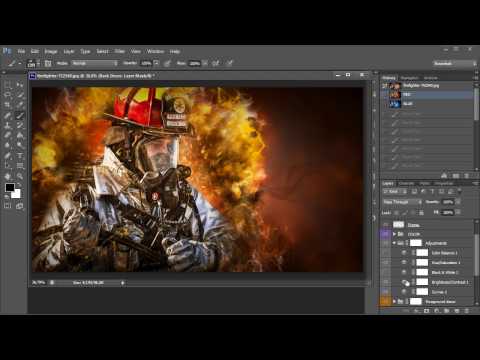Select the Lasso tool
480x360 pixels.
7,95
